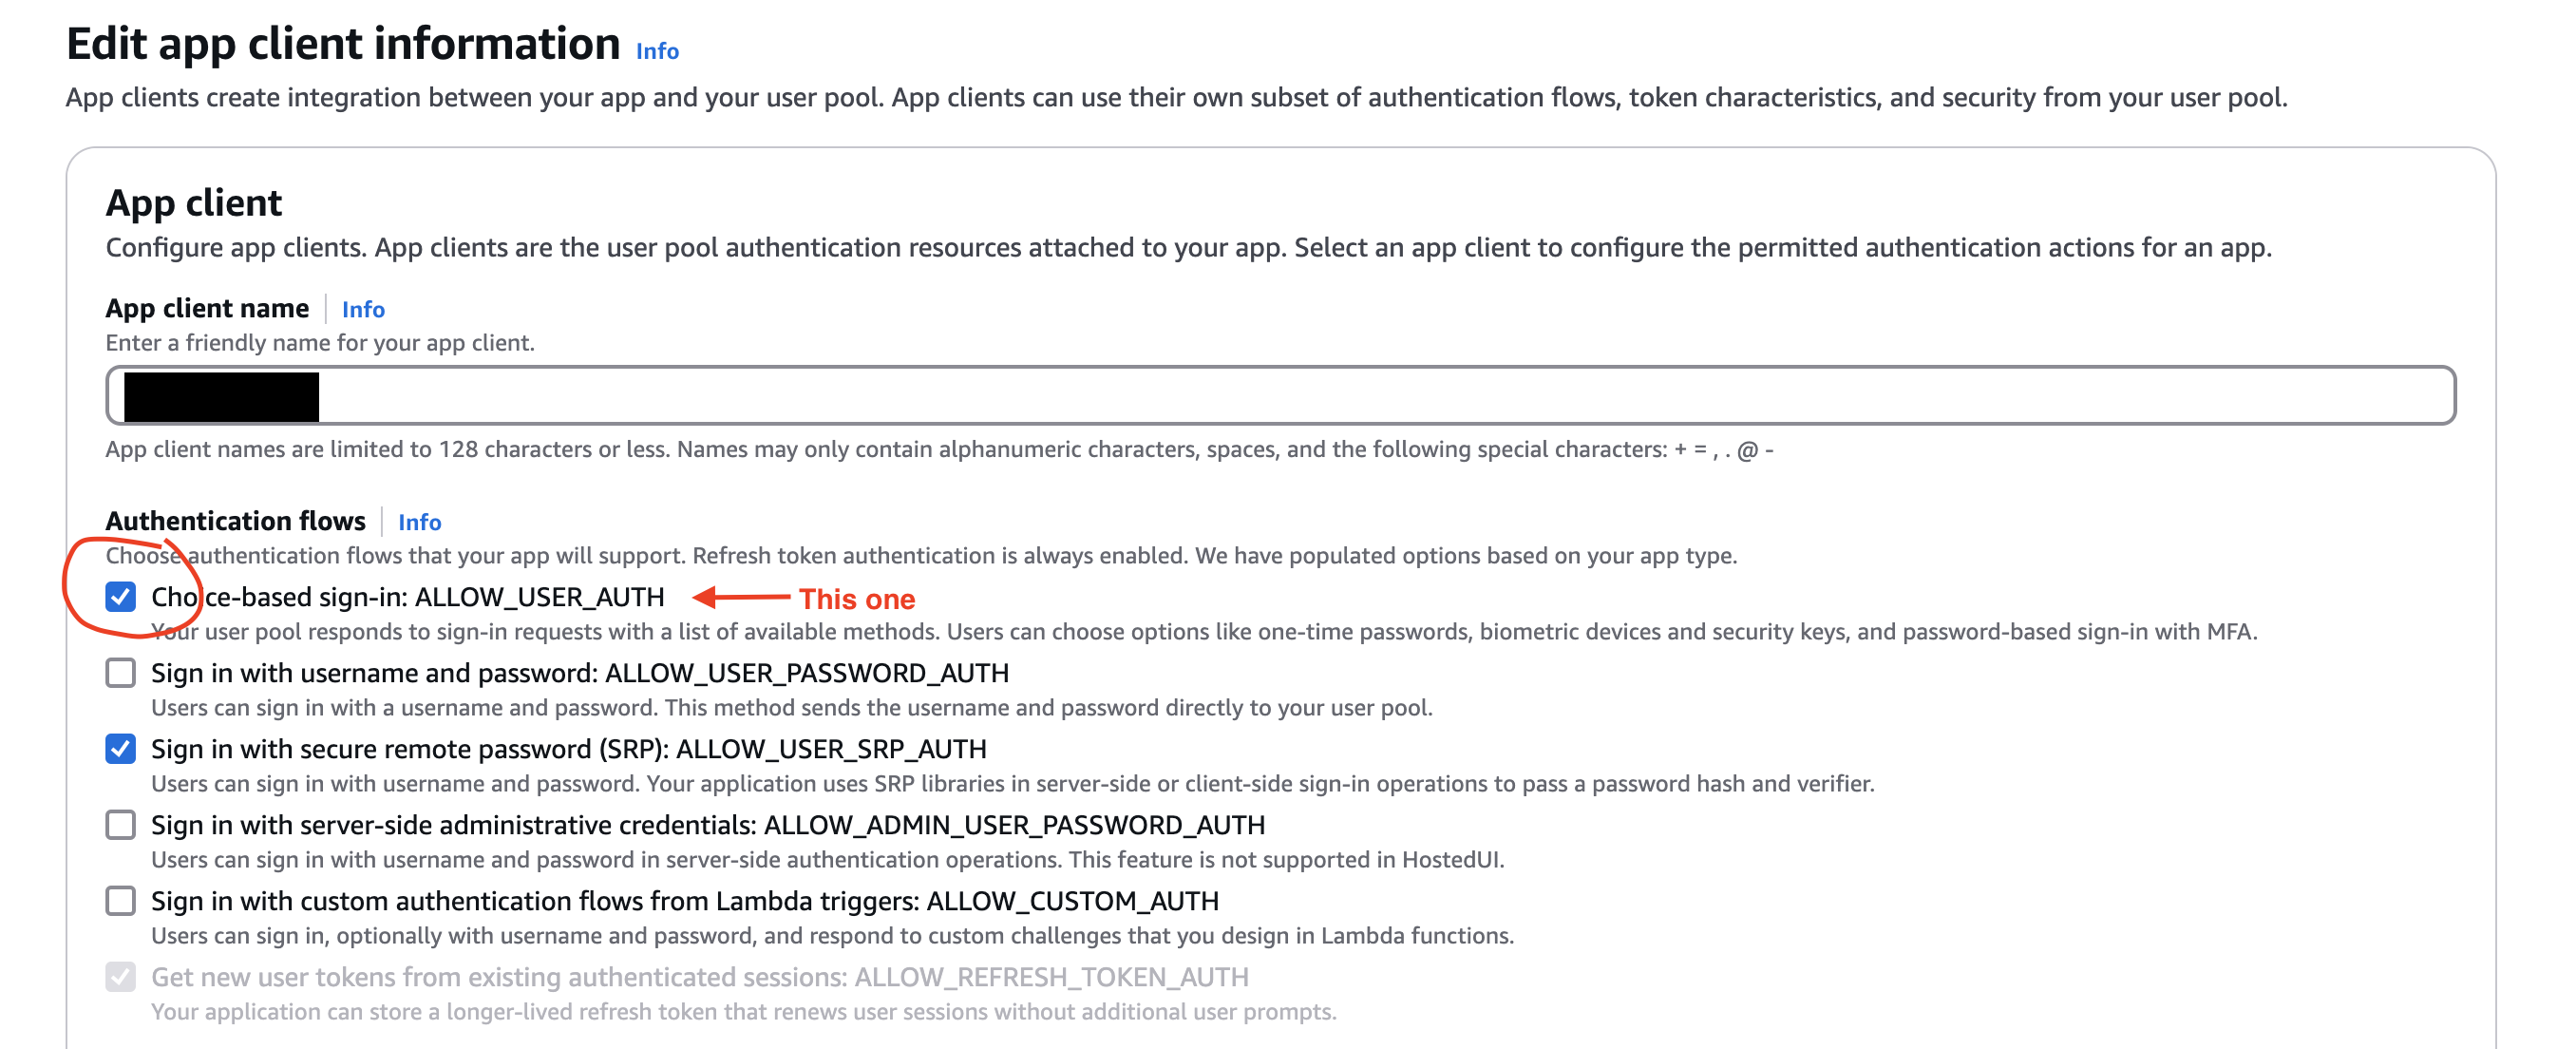Click 'Configure app clients' description paragraph
The width and height of the screenshot is (2576, 1049).
tap(1189, 248)
